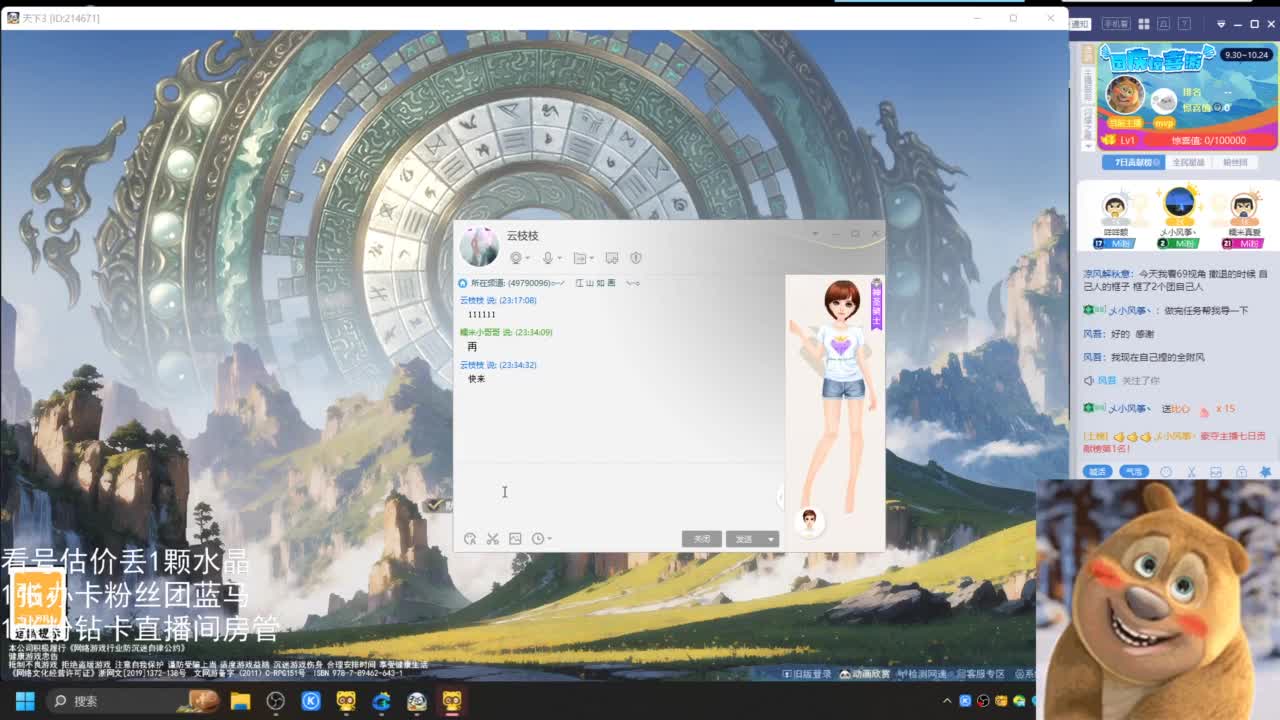Open emoji icon in live chat bar
1280x720 pixels.
click(x=1166, y=471)
